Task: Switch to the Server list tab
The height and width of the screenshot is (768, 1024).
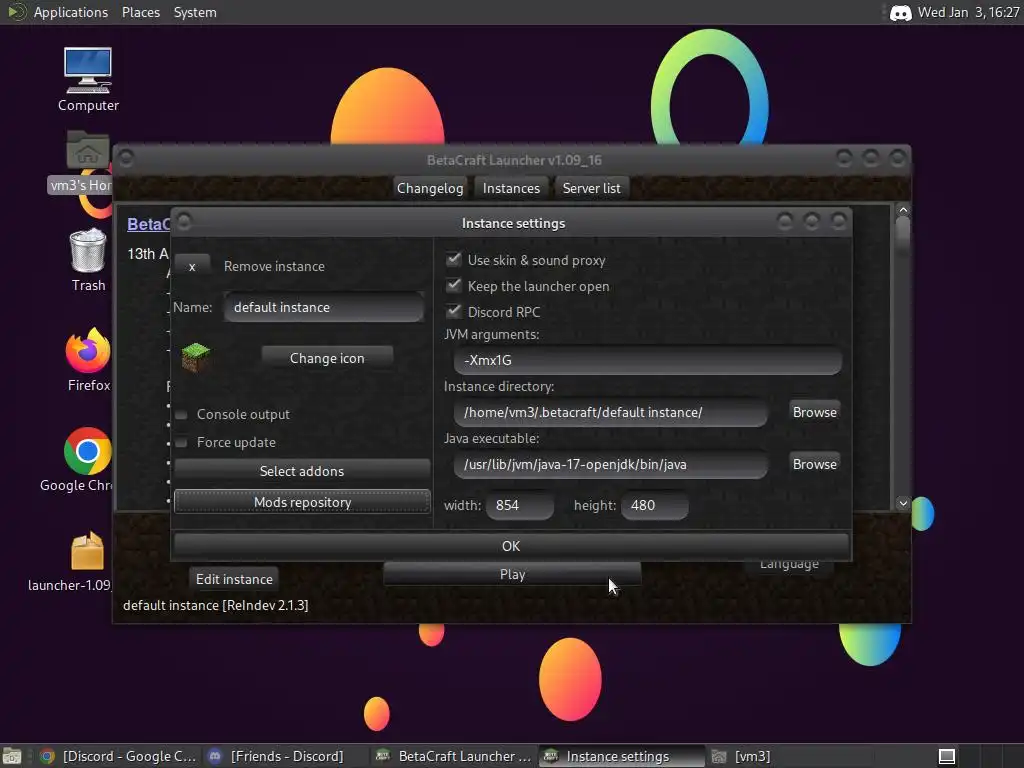Action: click(x=592, y=188)
